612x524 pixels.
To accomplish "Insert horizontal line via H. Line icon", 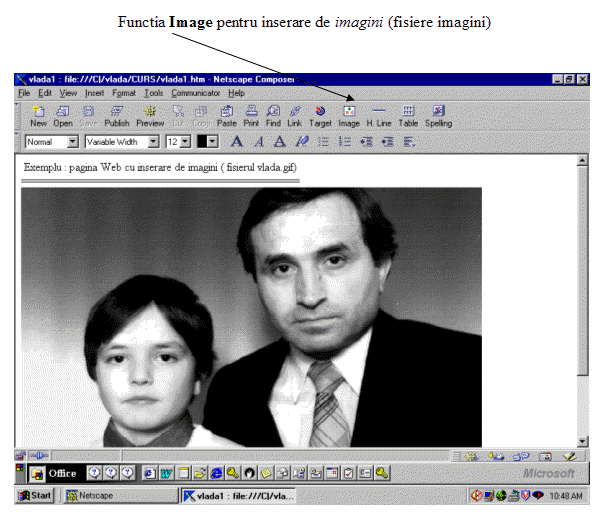I will [x=378, y=115].
